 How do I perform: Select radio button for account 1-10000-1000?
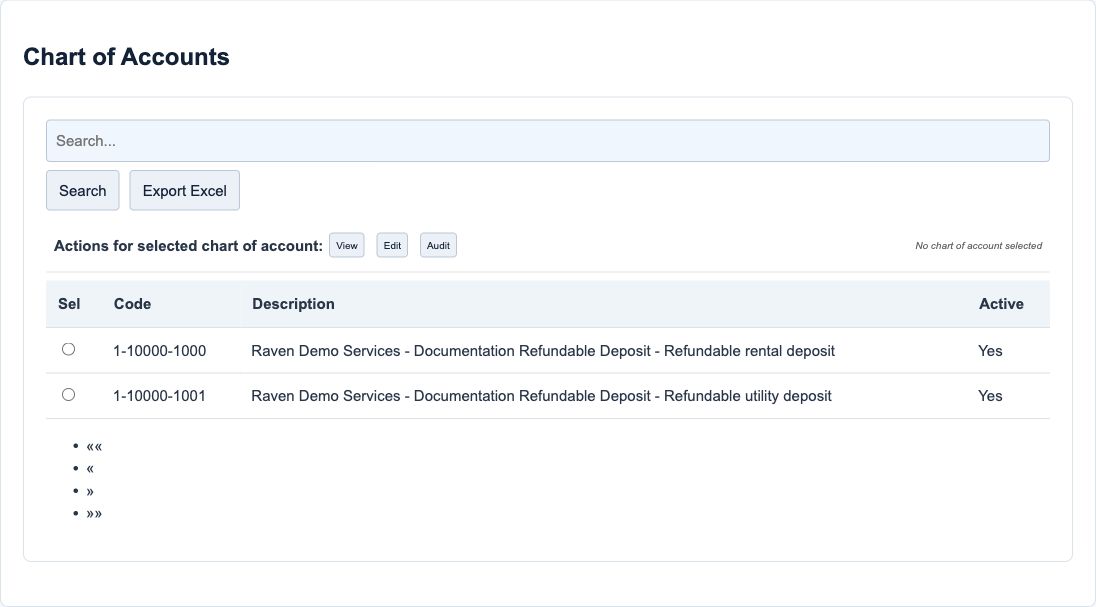point(68,349)
